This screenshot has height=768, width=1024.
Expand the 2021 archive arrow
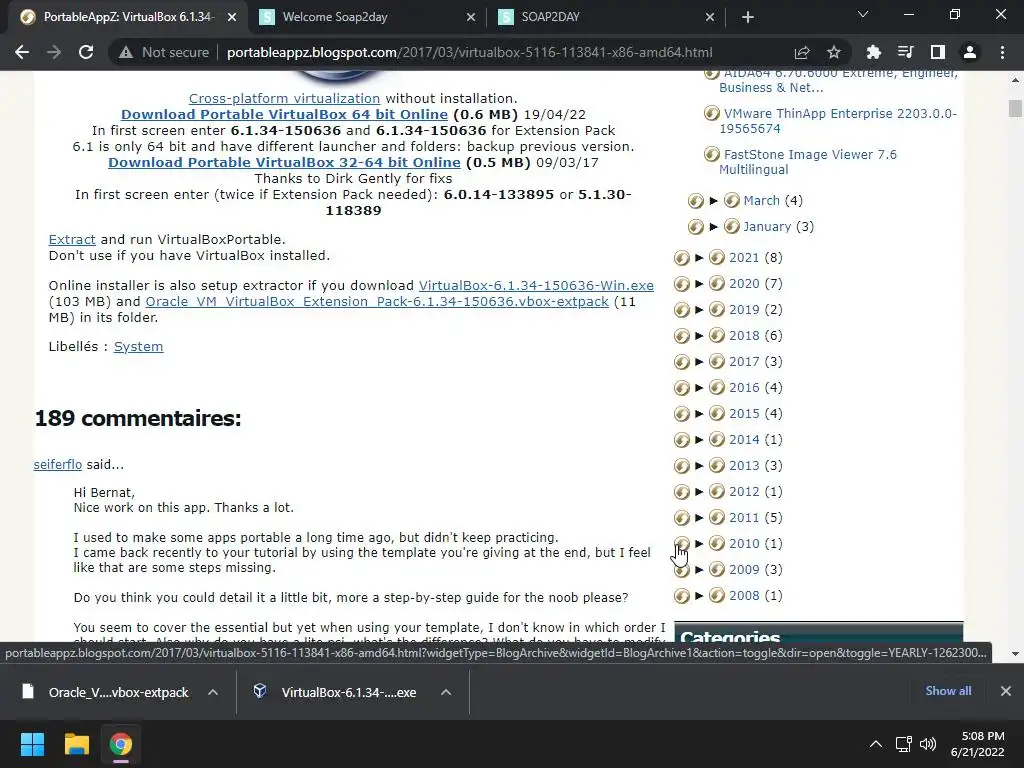coord(699,257)
